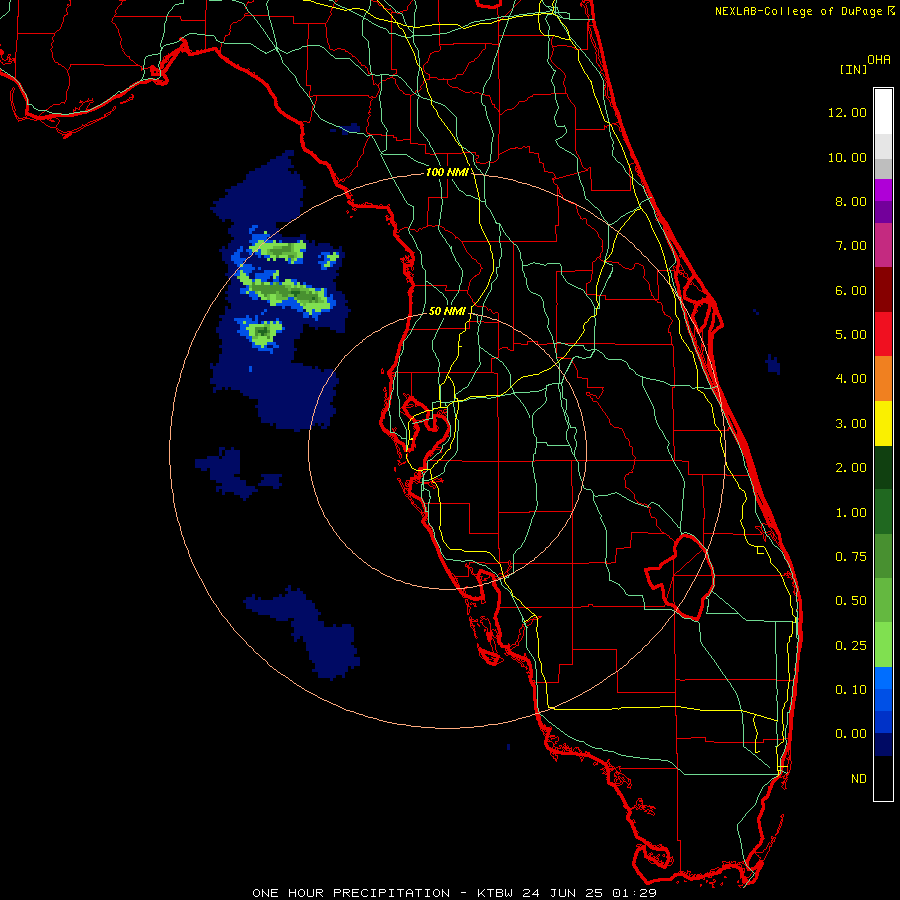
Task: Click the lime green 0.25 legend block
Action: 883,645
